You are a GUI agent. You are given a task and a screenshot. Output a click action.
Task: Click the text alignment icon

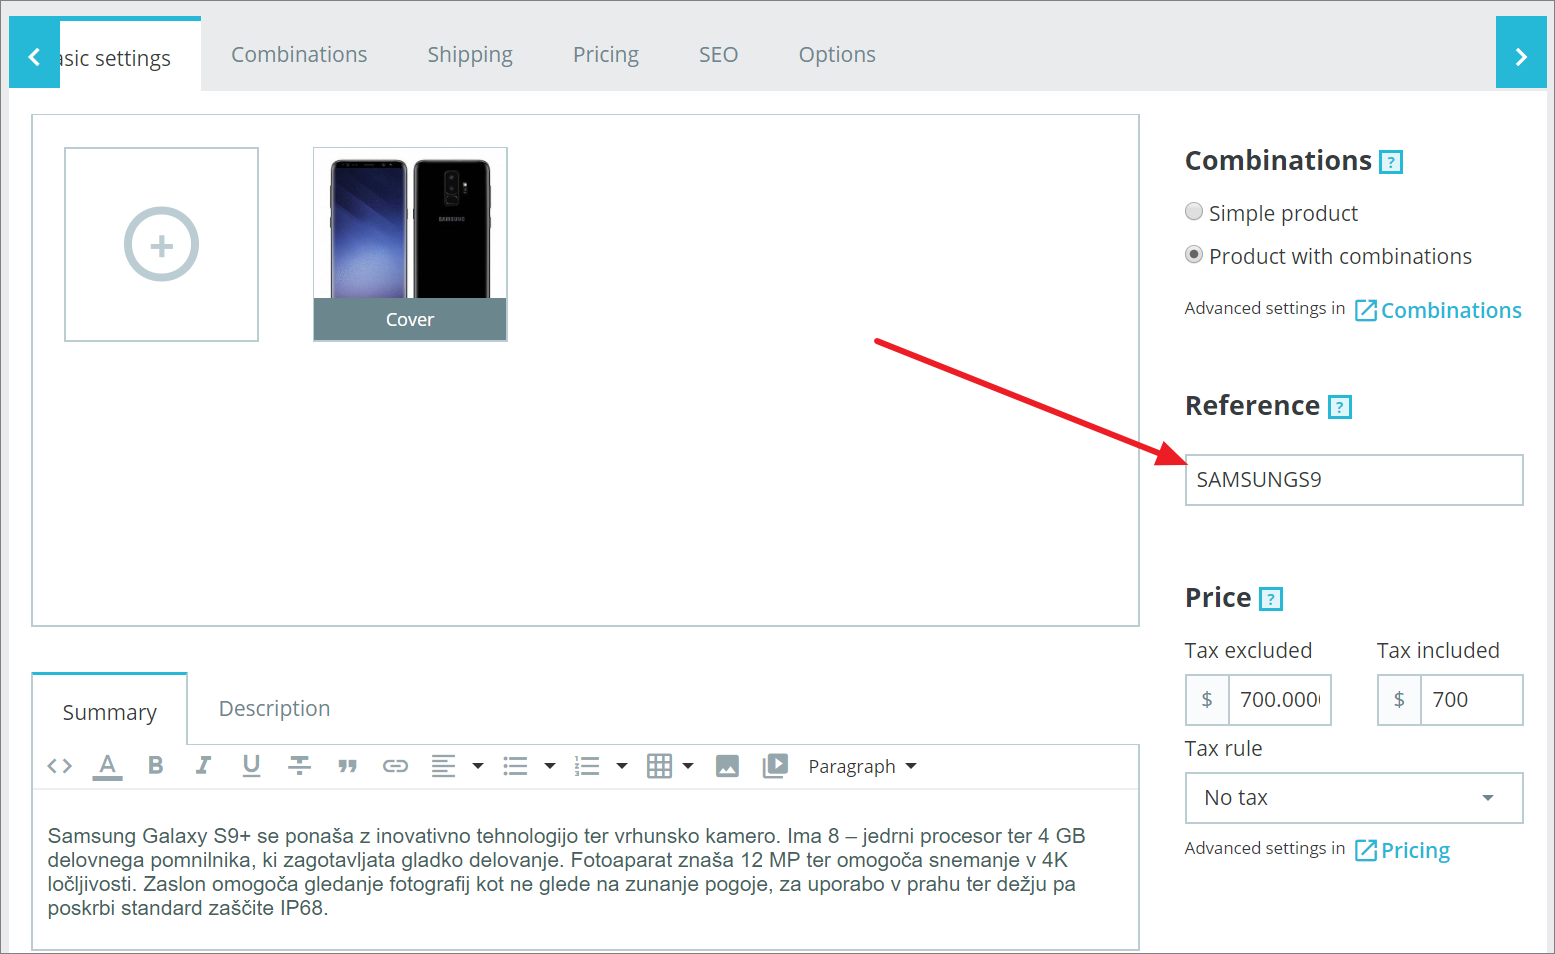tap(443, 766)
